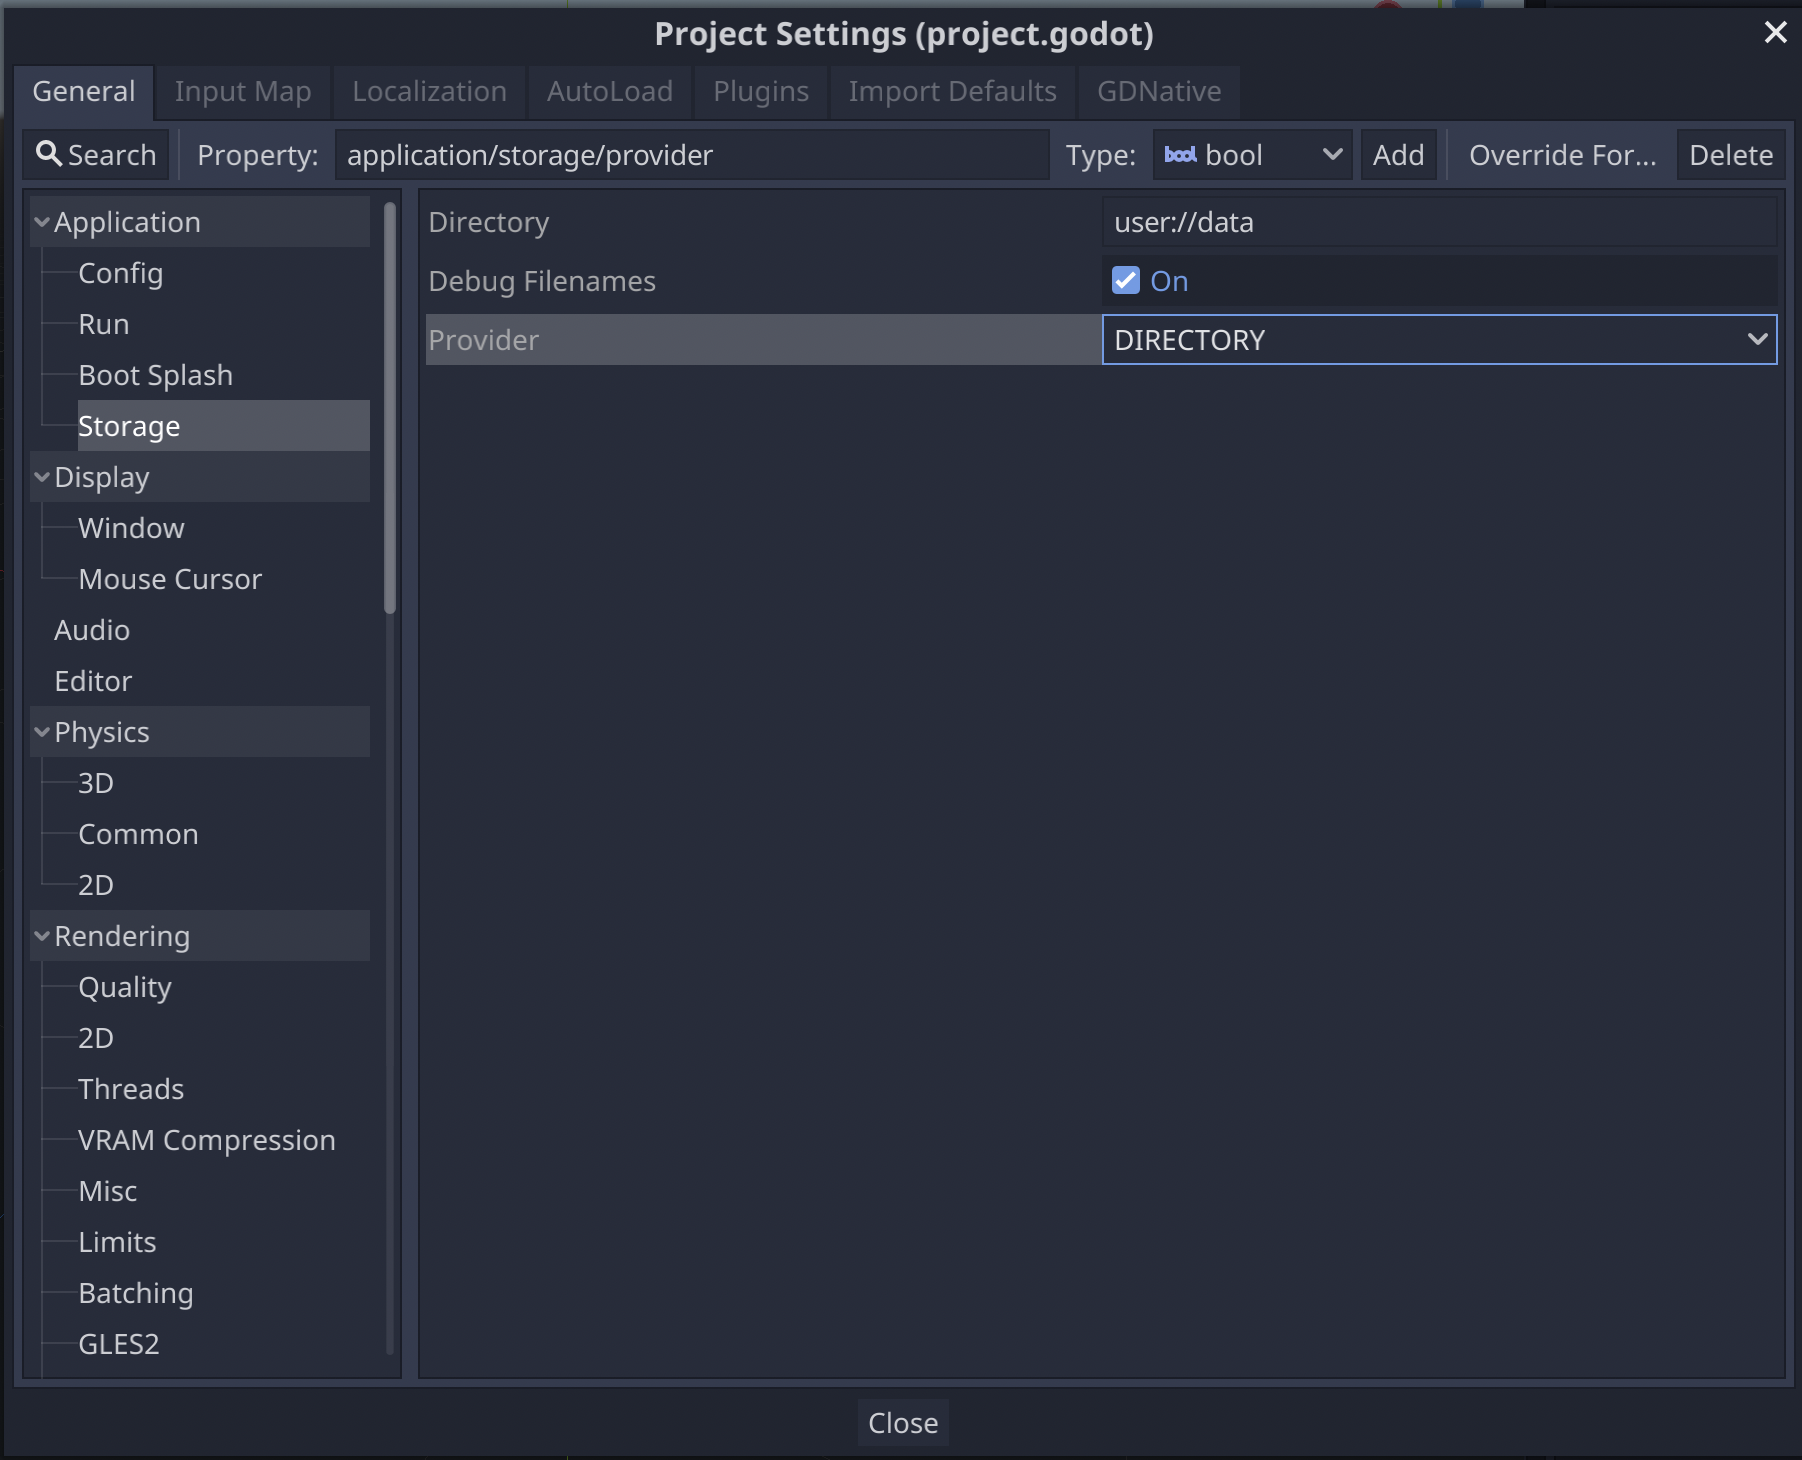Screen dimensions: 1802x1460
Task: Collapse the Rendering tree section
Action: tap(42, 936)
